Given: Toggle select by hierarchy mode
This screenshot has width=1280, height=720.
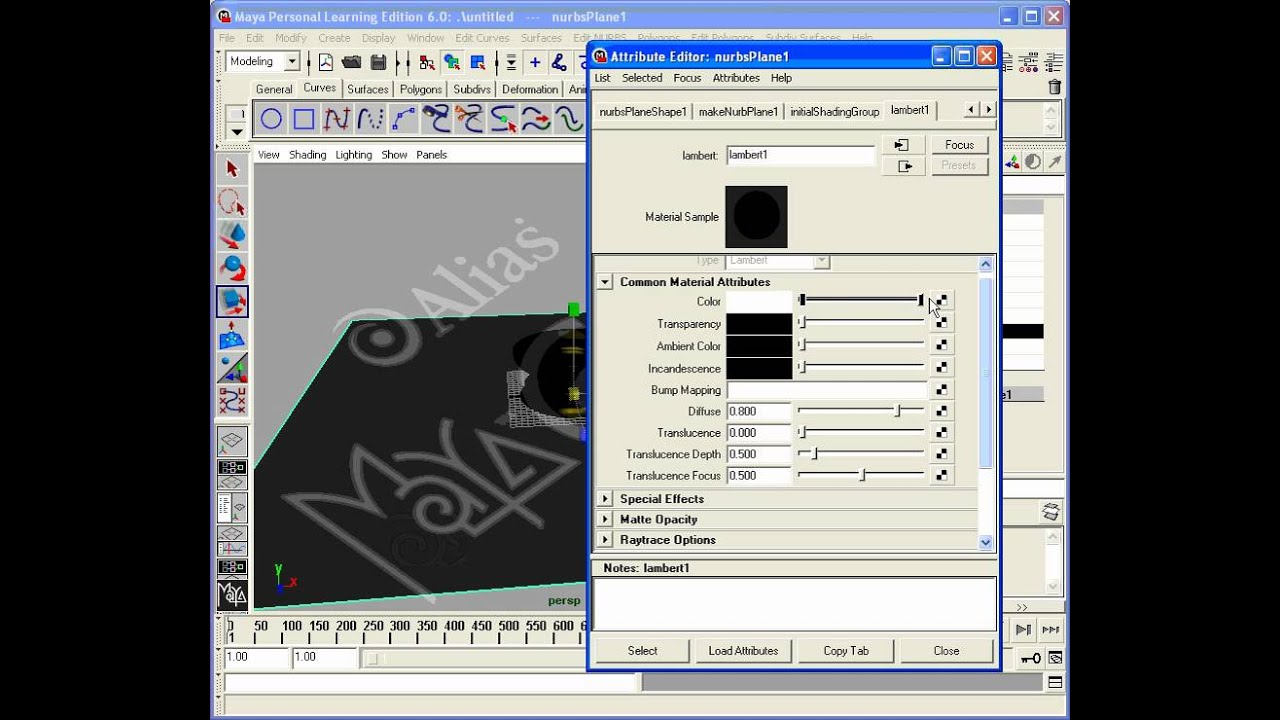Looking at the screenshot, I should click(x=426, y=62).
